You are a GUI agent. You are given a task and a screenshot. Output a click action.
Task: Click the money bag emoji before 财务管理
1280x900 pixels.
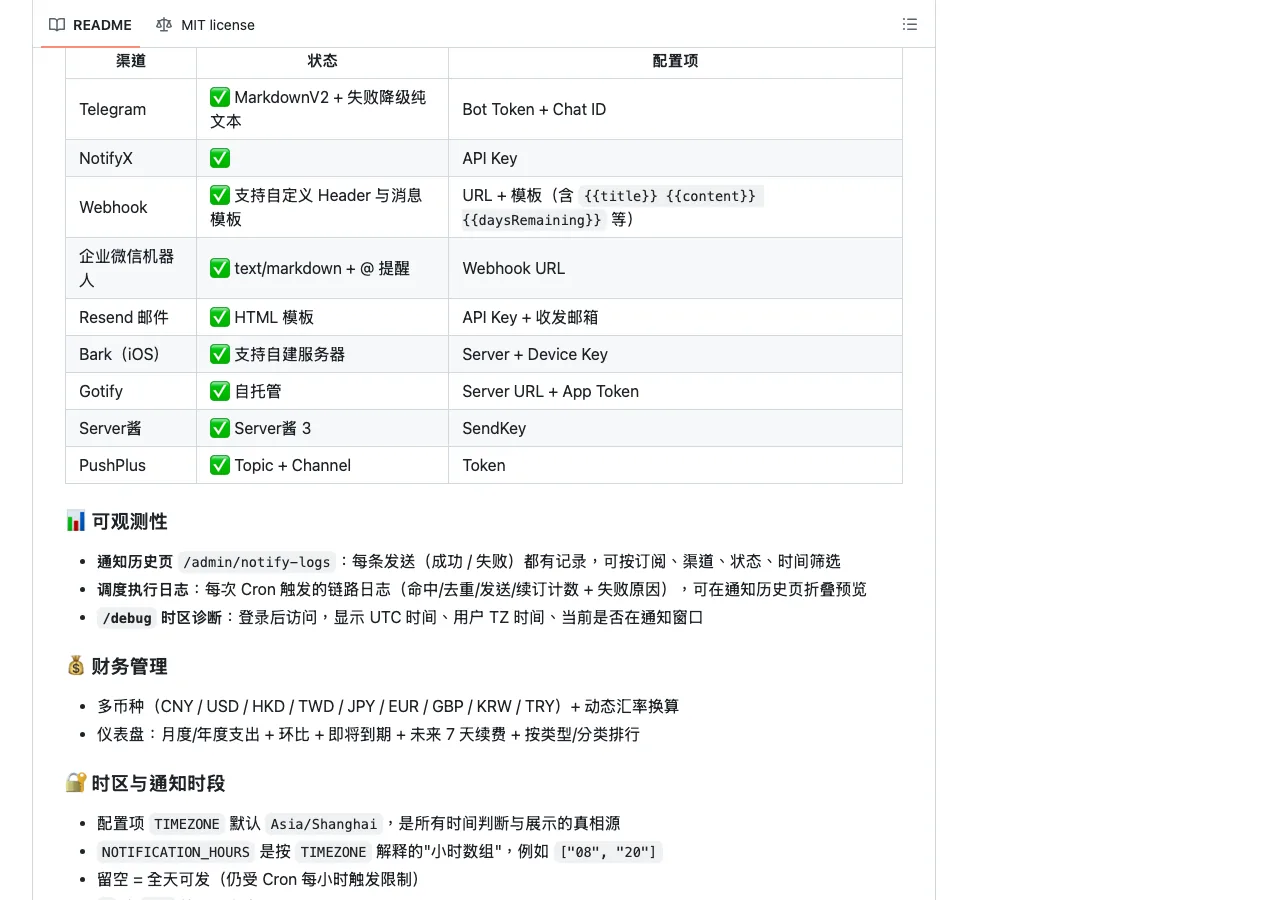tap(76, 666)
